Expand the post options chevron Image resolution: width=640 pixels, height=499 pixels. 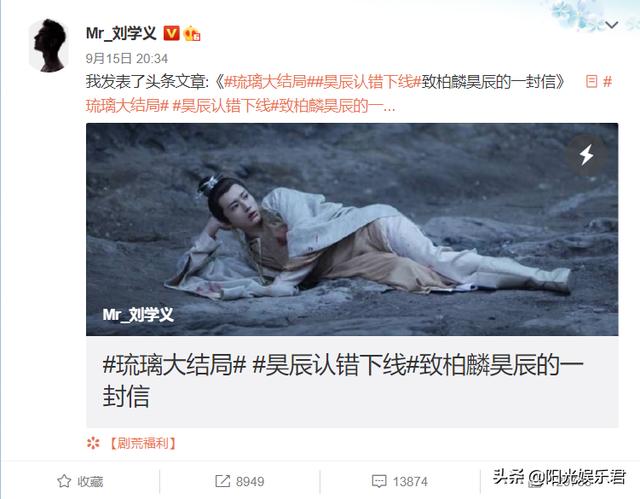(611, 25)
